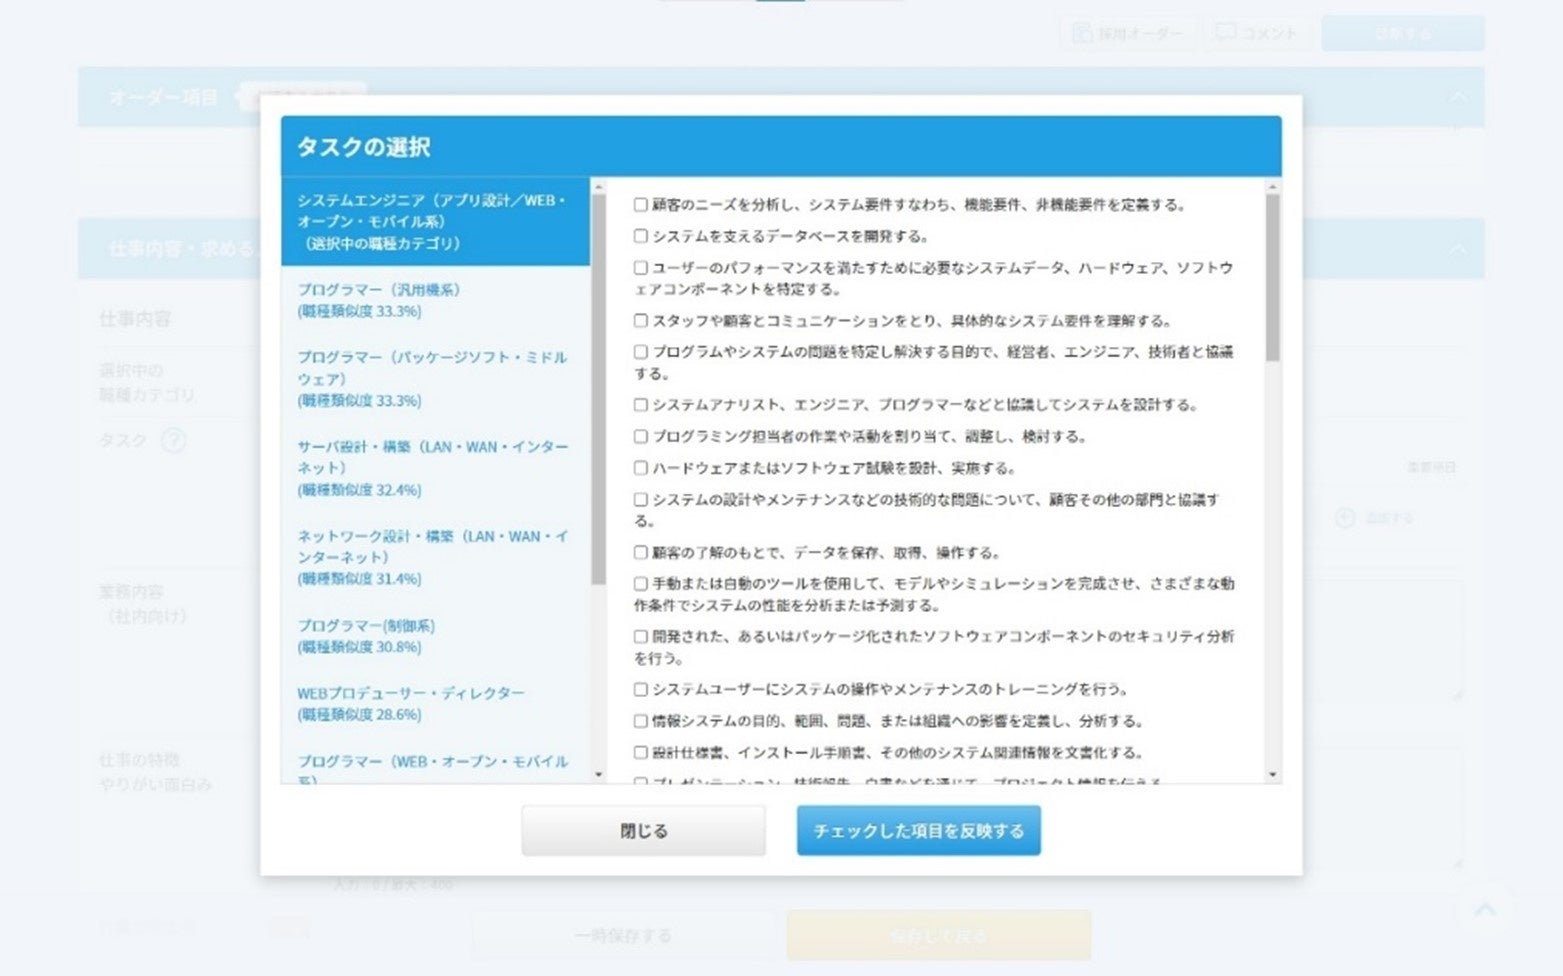The width and height of the screenshot is (1563, 976).
Task: Collapse the 仕事内容・求める section chevron
Action: click(1459, 248)
